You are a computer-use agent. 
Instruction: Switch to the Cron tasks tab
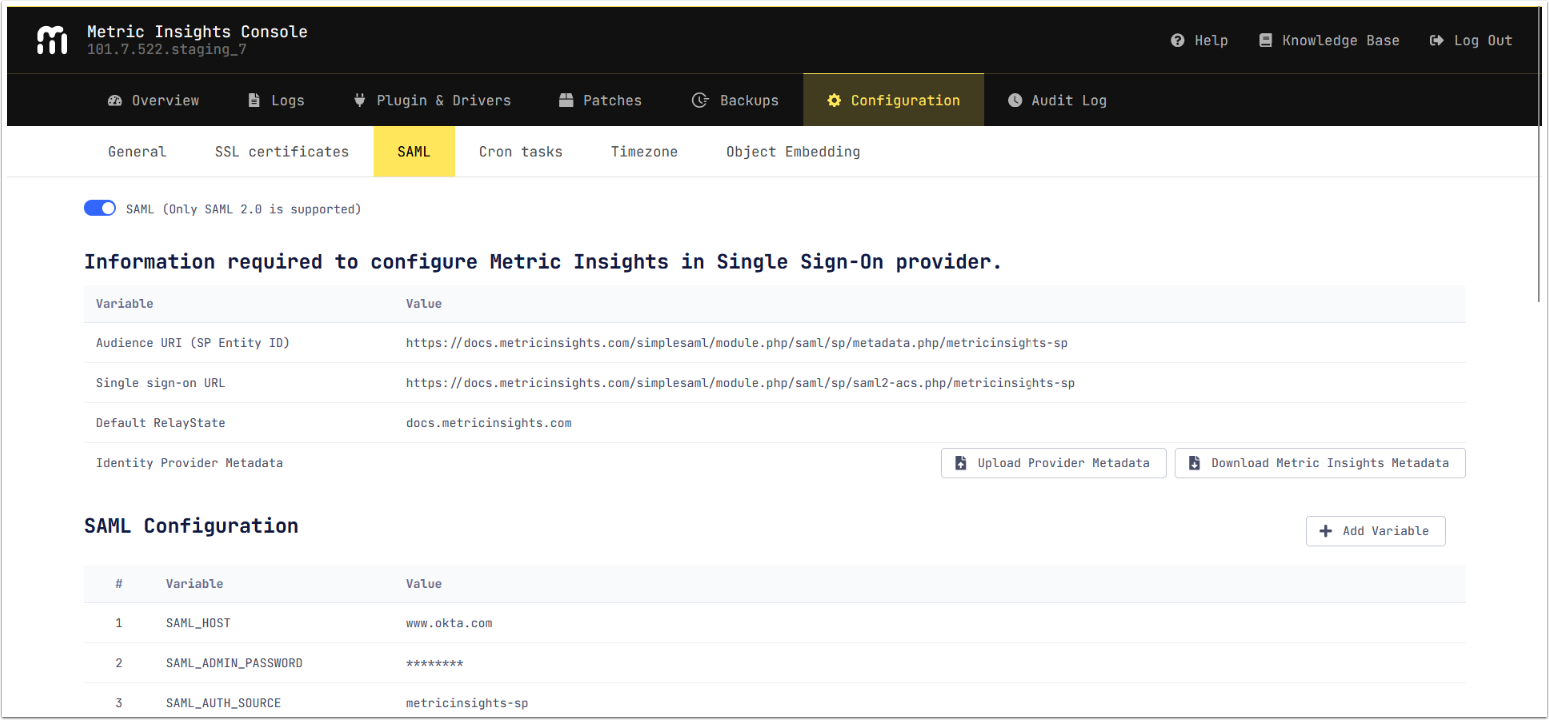(520, 152)
